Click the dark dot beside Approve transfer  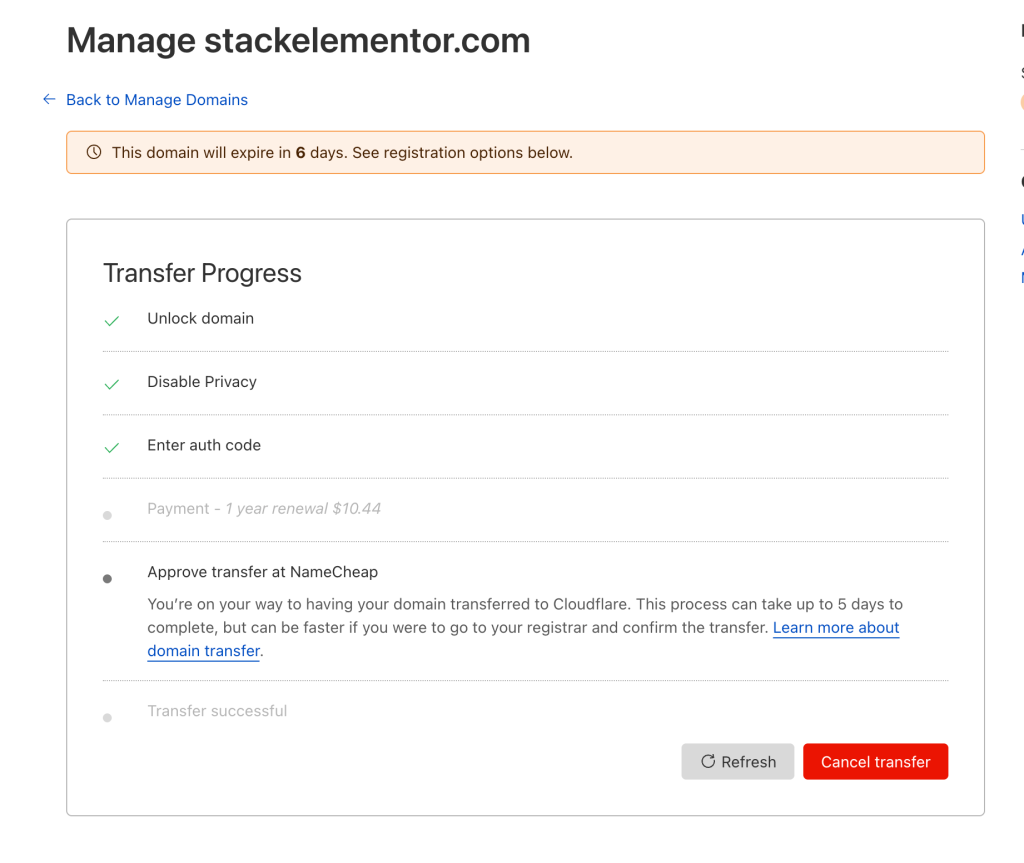(108, 579)
